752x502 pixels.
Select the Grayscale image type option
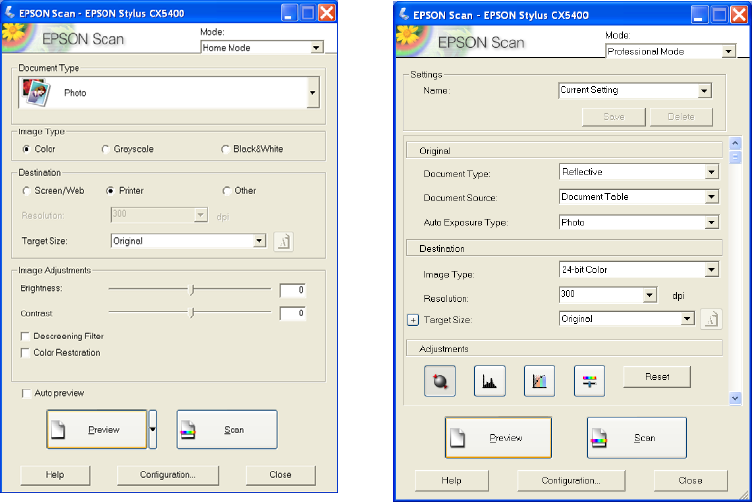[106, 149]
